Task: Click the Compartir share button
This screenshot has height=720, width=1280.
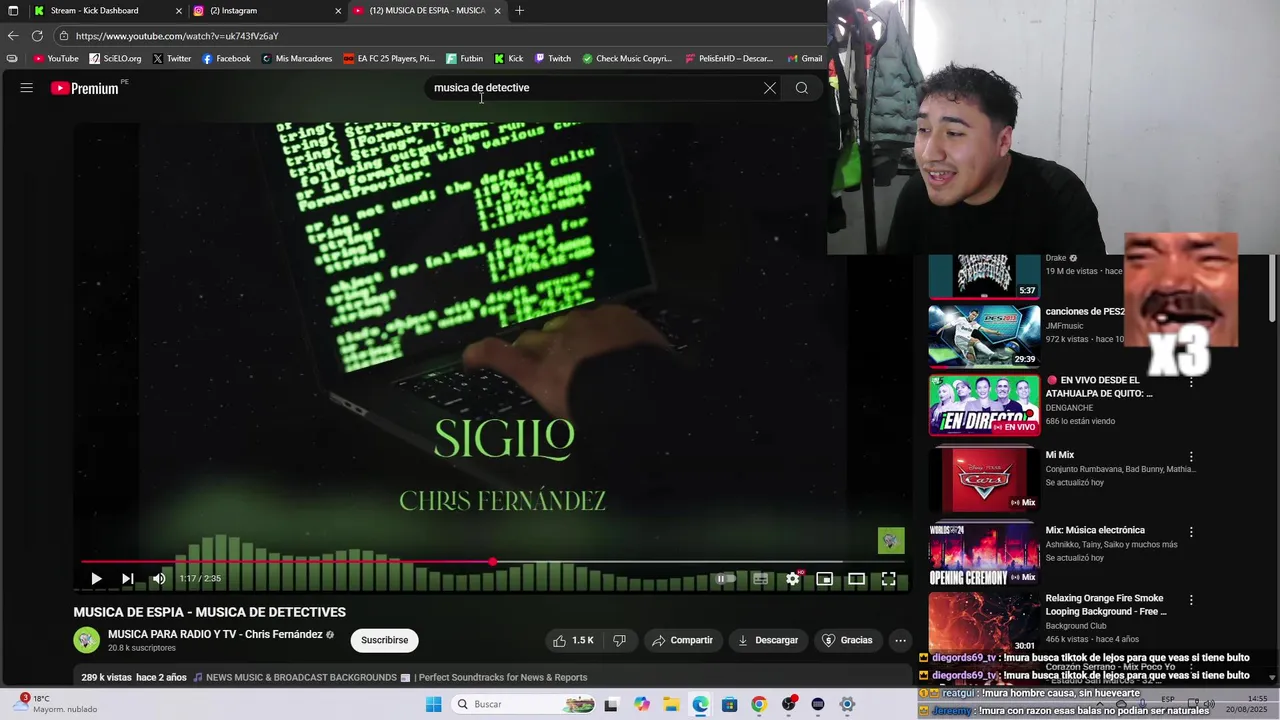Action: click(x=682, y=640)
